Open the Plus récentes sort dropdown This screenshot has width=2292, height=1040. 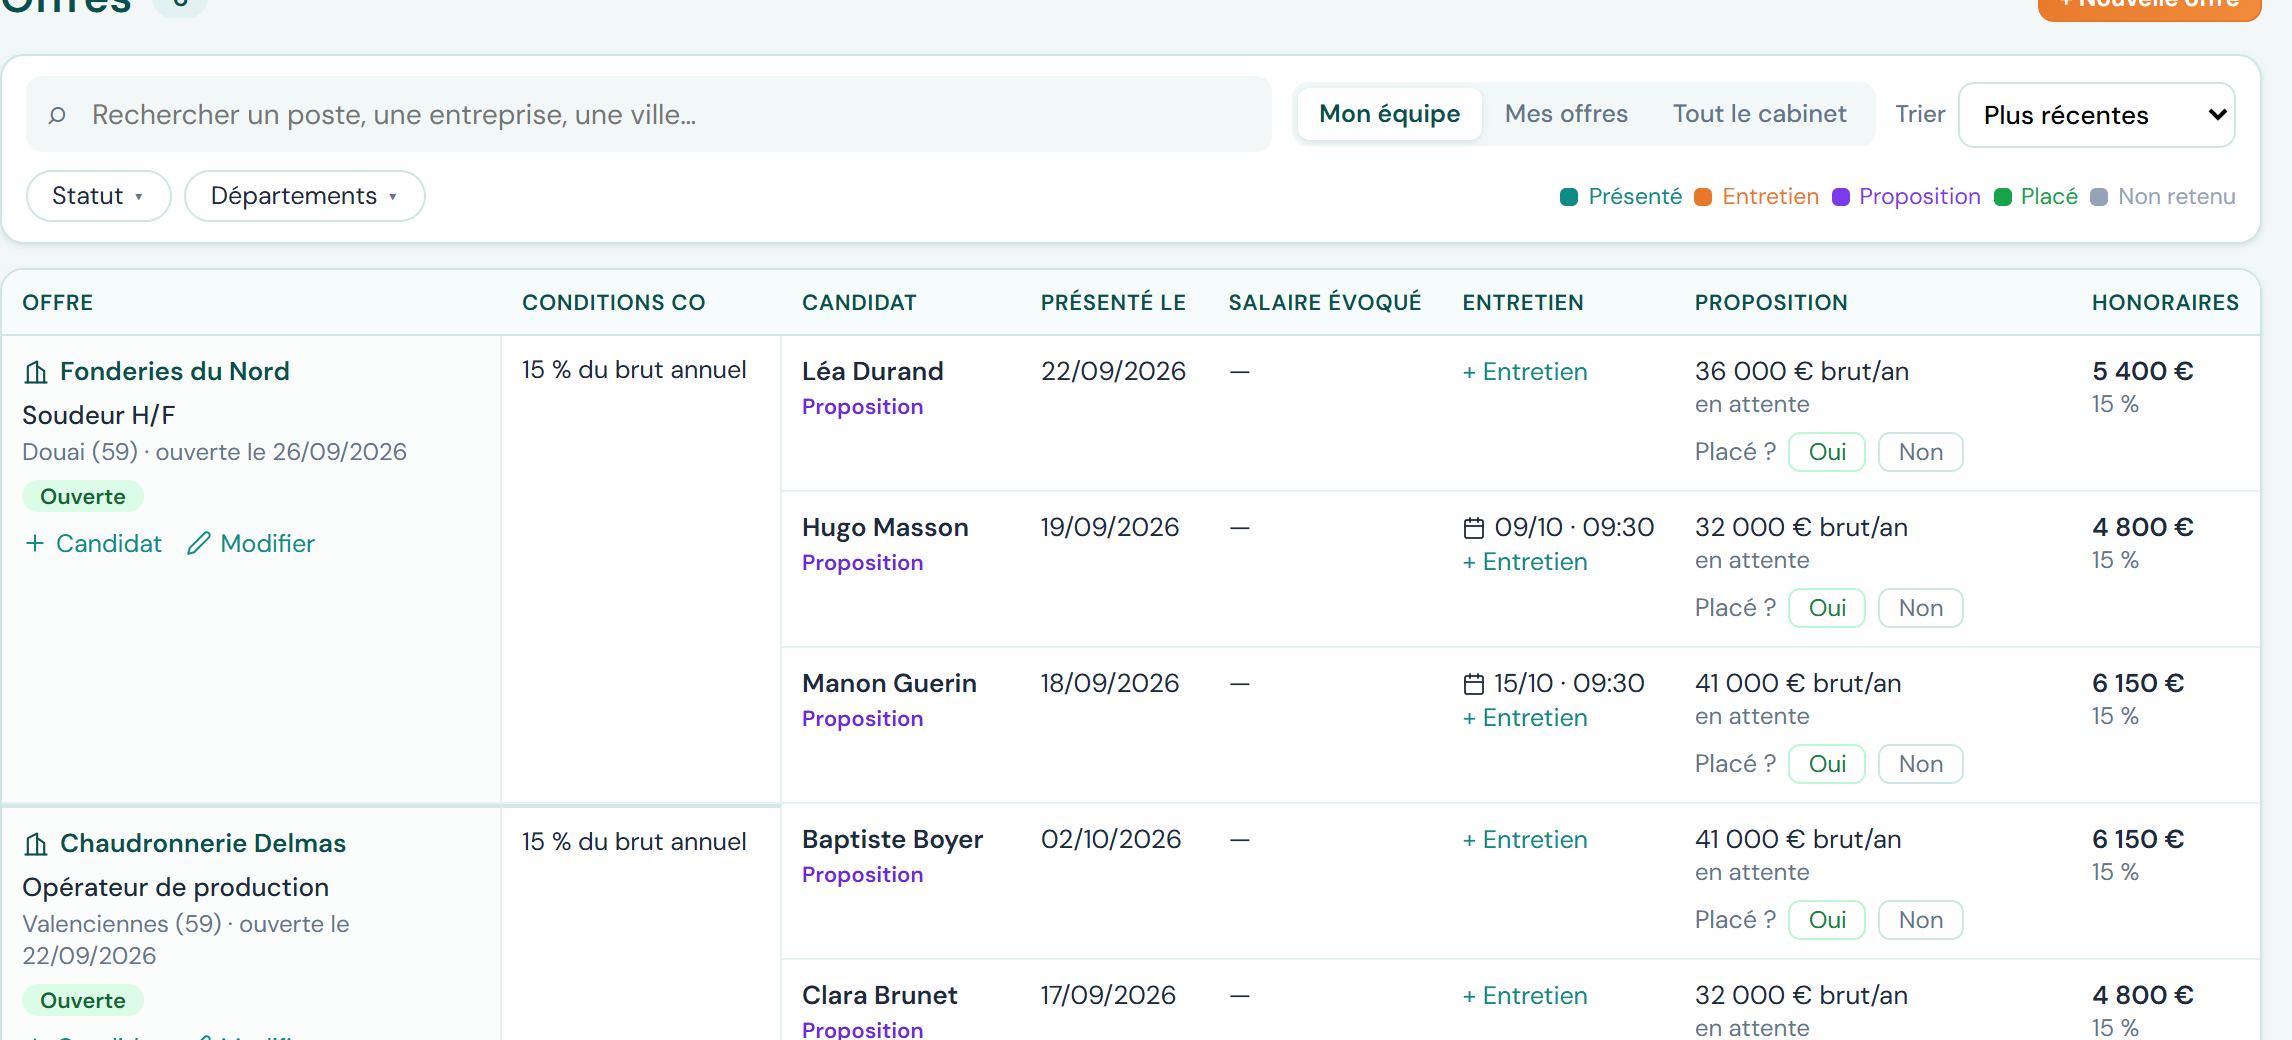point(2096,115)
